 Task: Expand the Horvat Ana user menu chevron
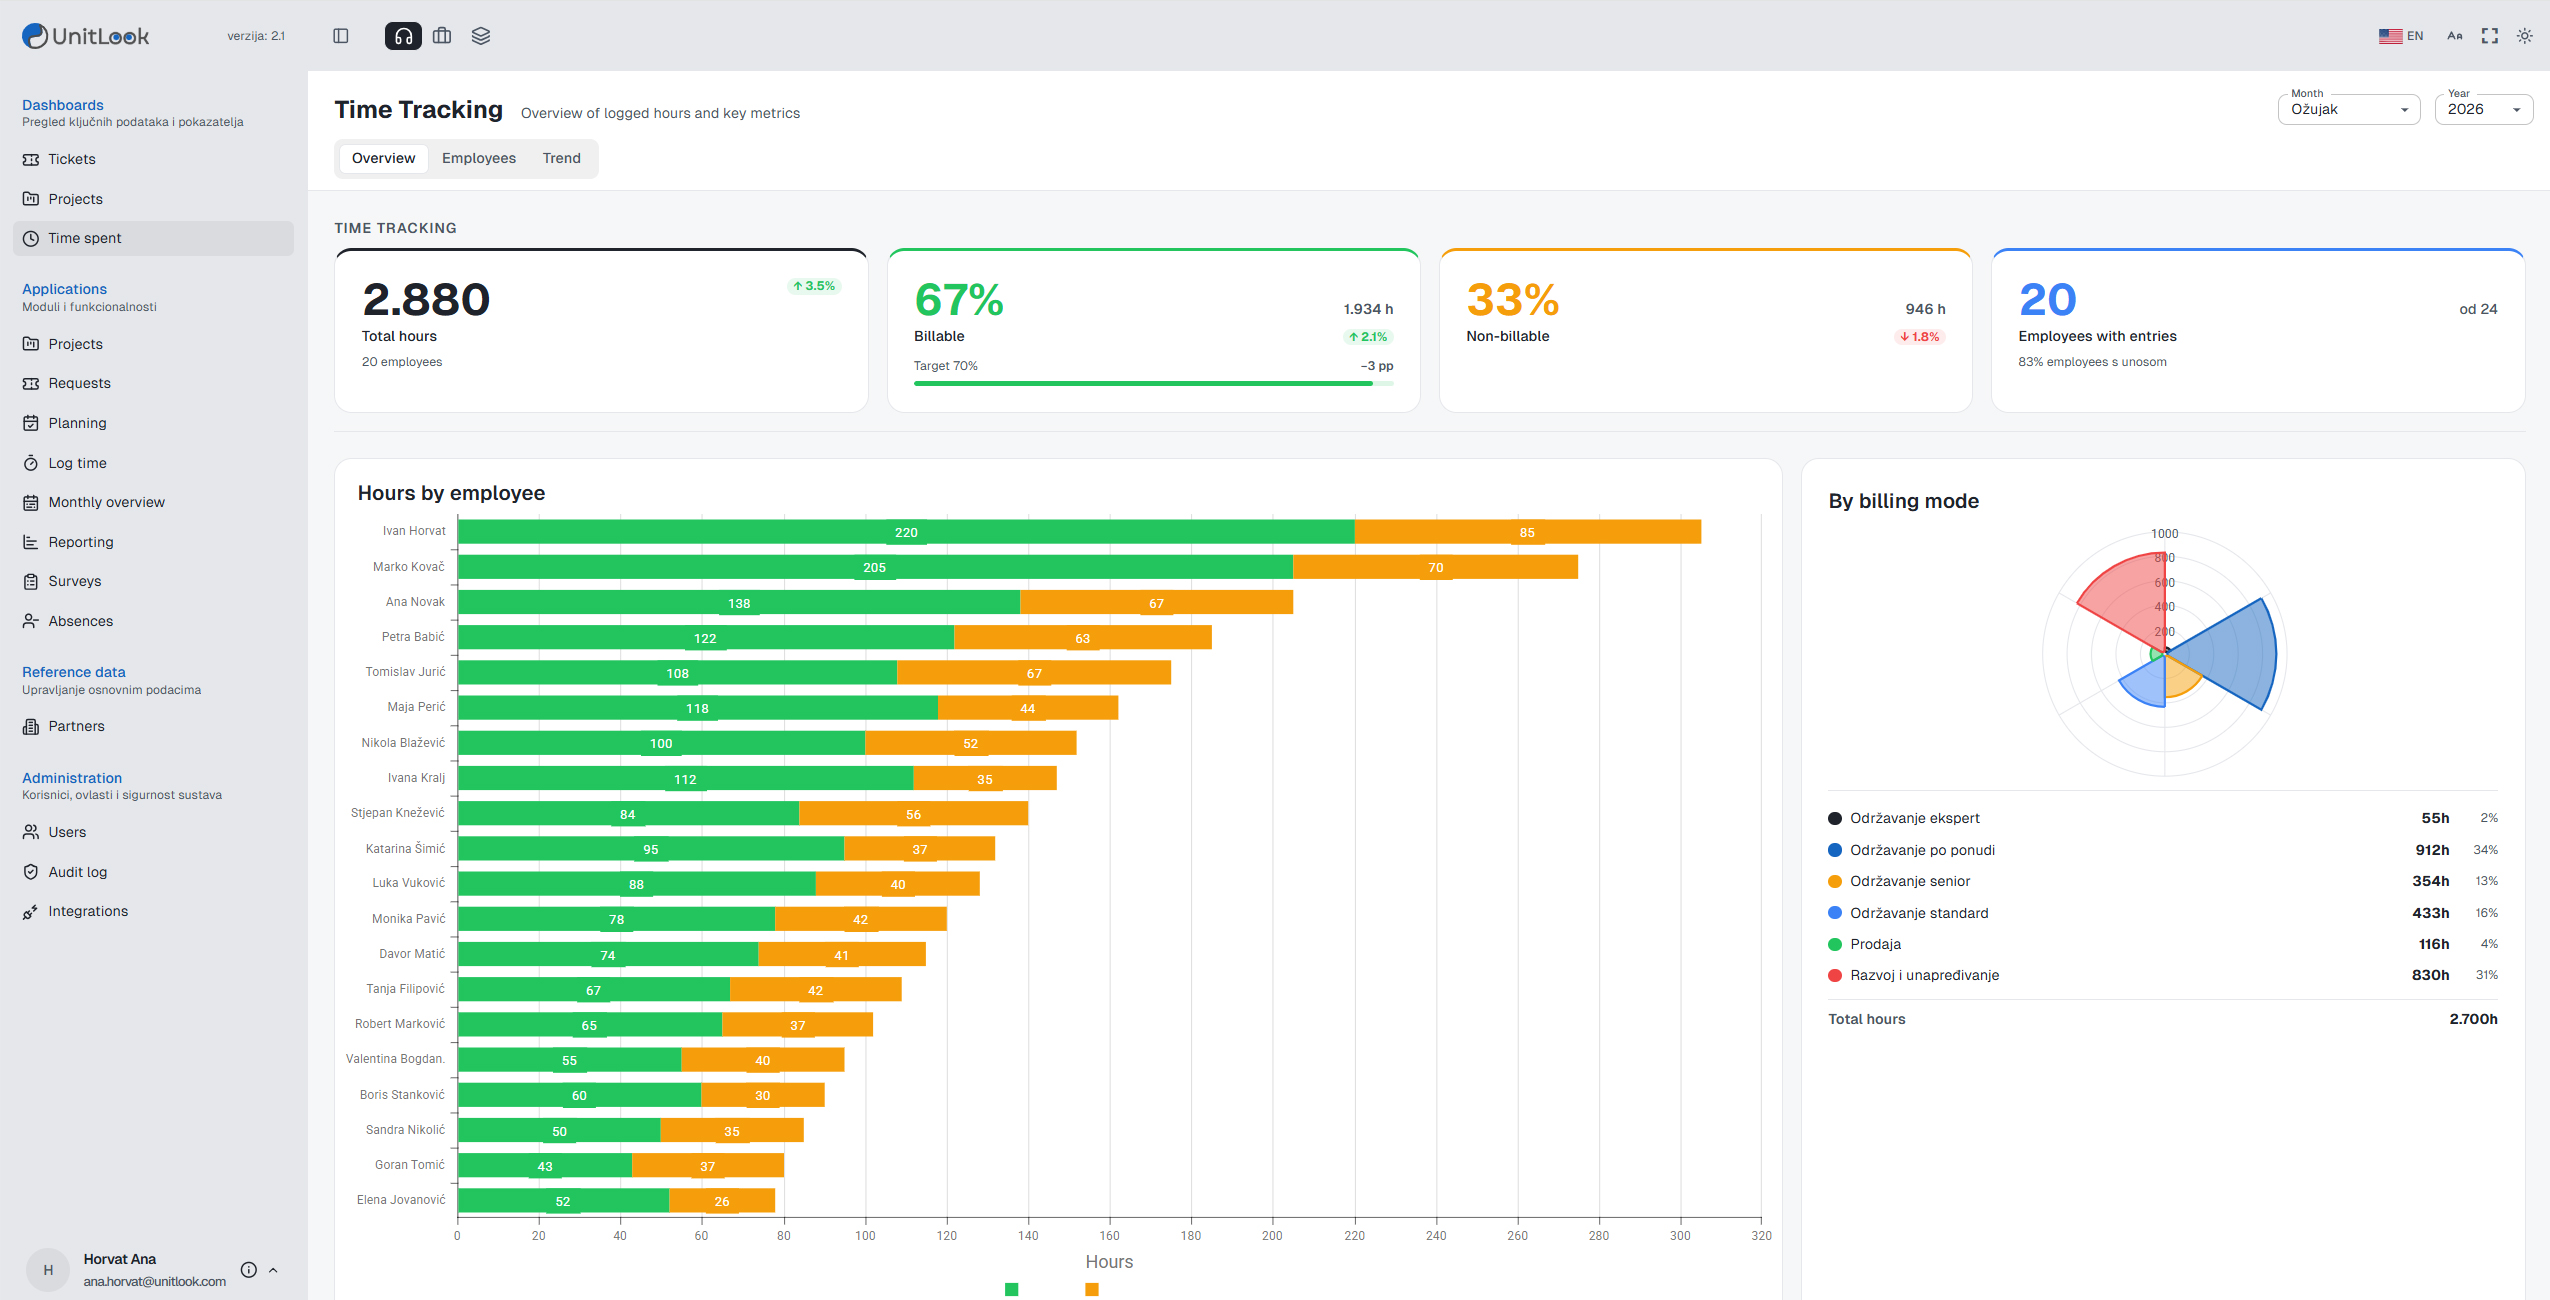[x=273, y=1270]
